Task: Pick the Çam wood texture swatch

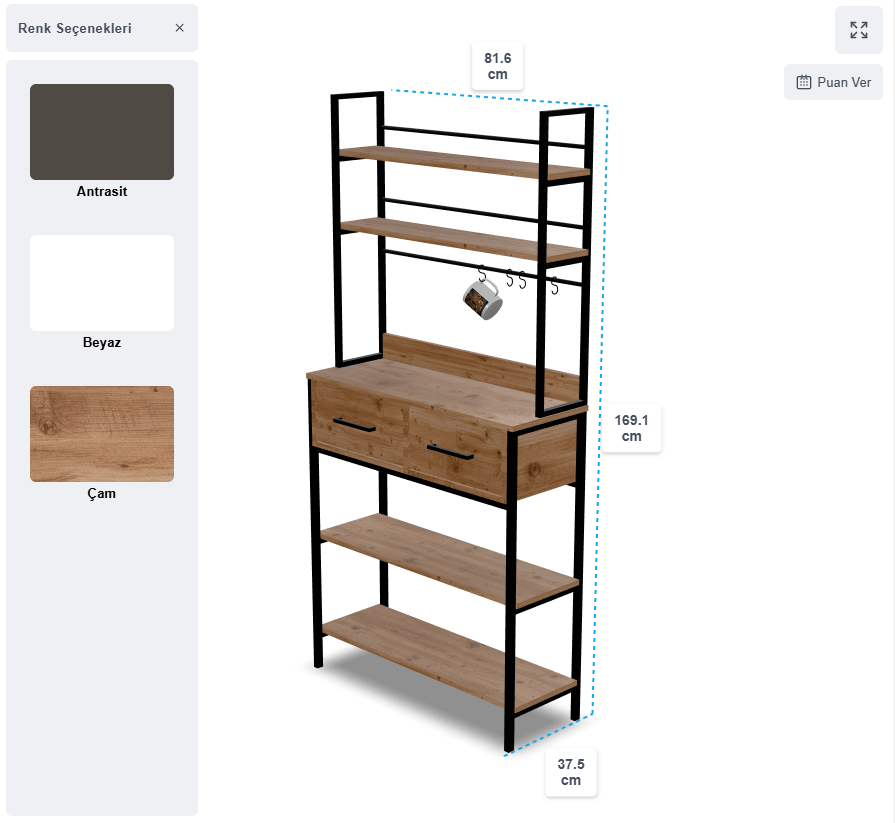Action: (x=102, y=434)
